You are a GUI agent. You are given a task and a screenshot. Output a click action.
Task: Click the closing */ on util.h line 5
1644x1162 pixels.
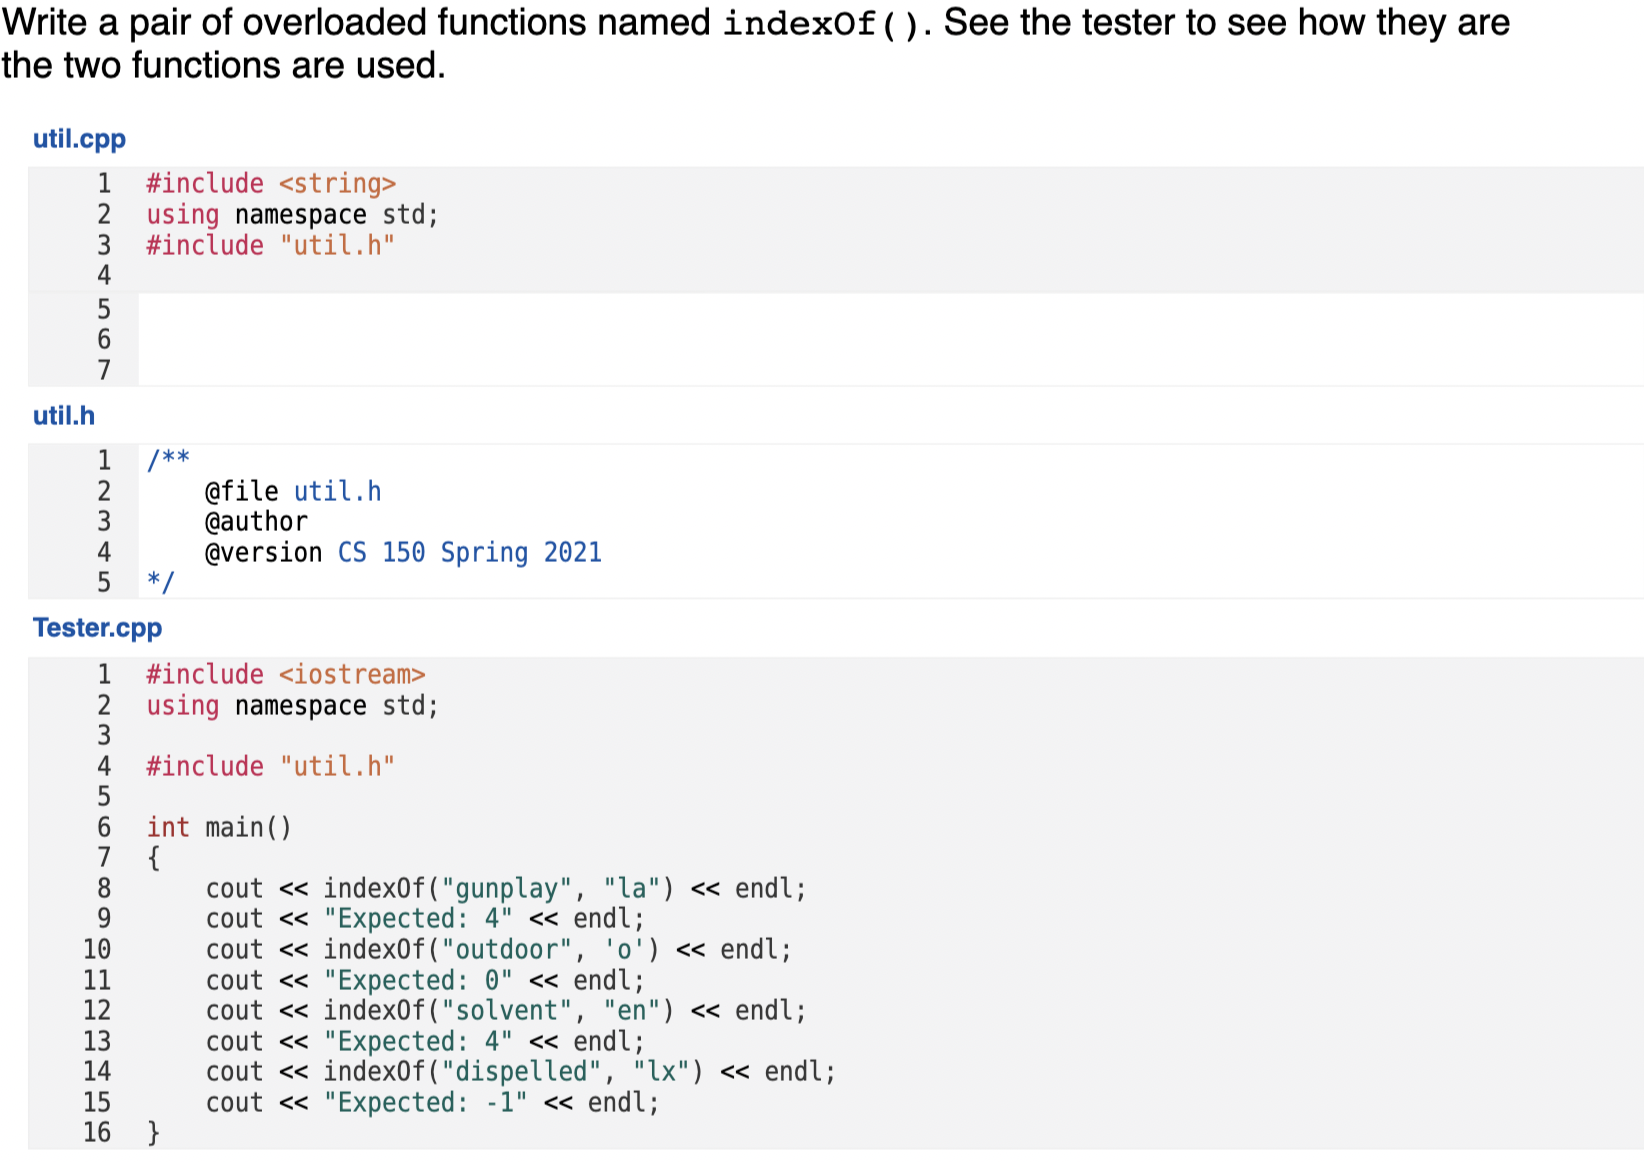(160, 581)
